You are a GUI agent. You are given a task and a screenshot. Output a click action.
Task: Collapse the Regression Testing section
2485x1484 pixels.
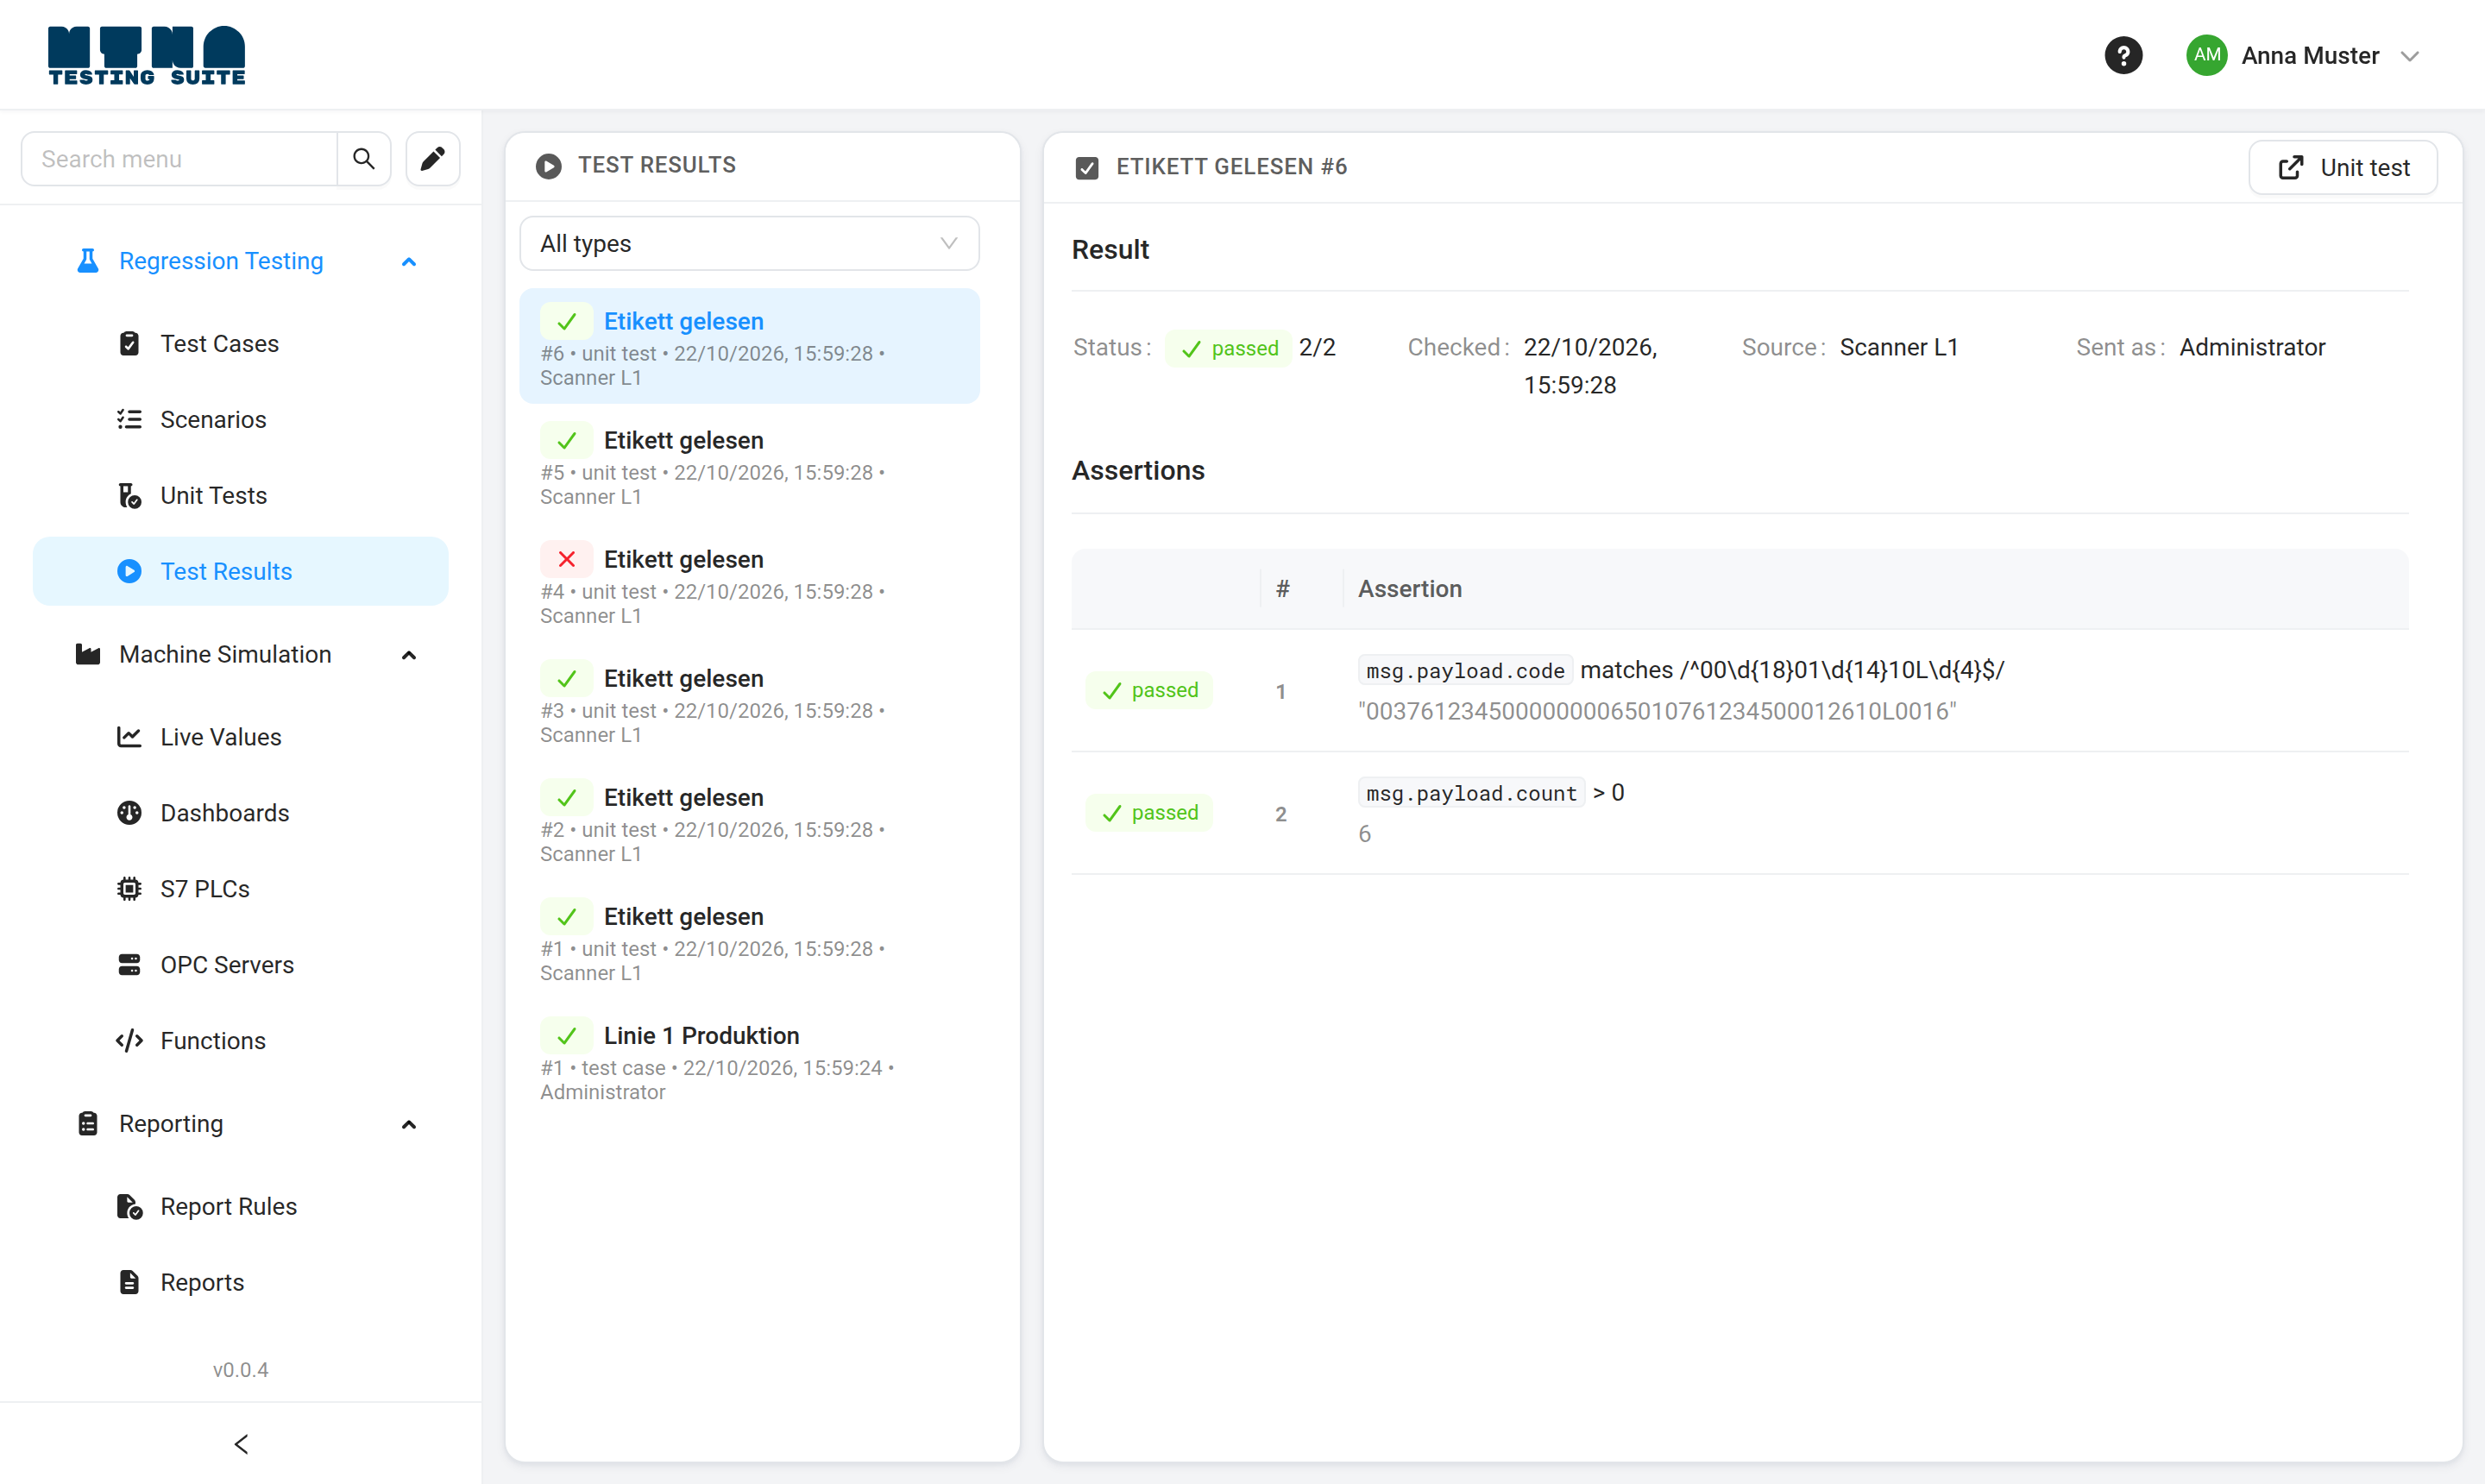click(409, 262)
